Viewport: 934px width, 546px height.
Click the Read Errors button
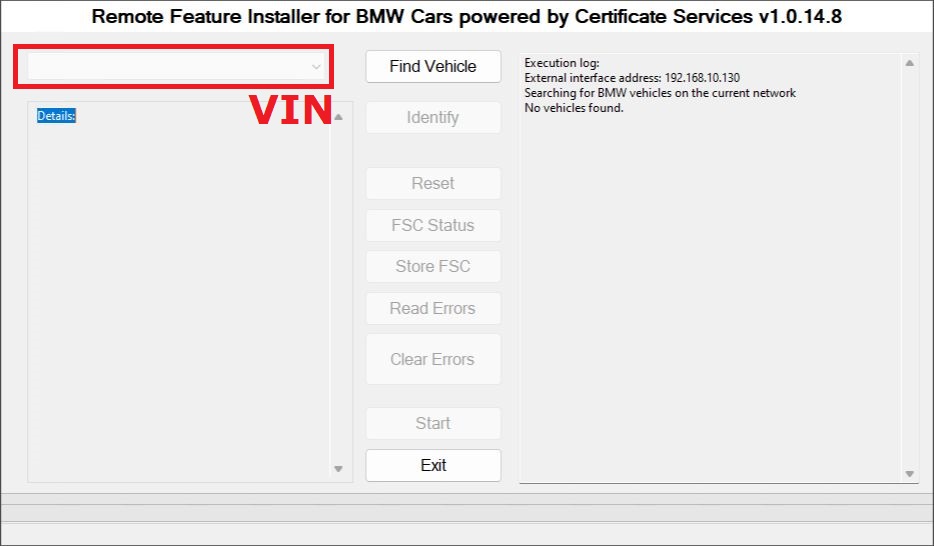coord(433,308)
